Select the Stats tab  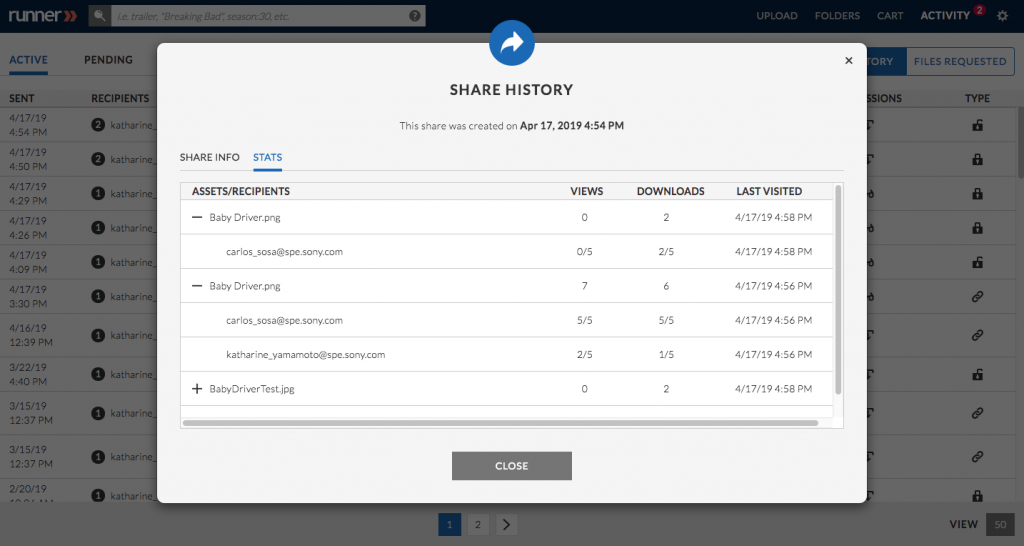[x=268, y=157]
